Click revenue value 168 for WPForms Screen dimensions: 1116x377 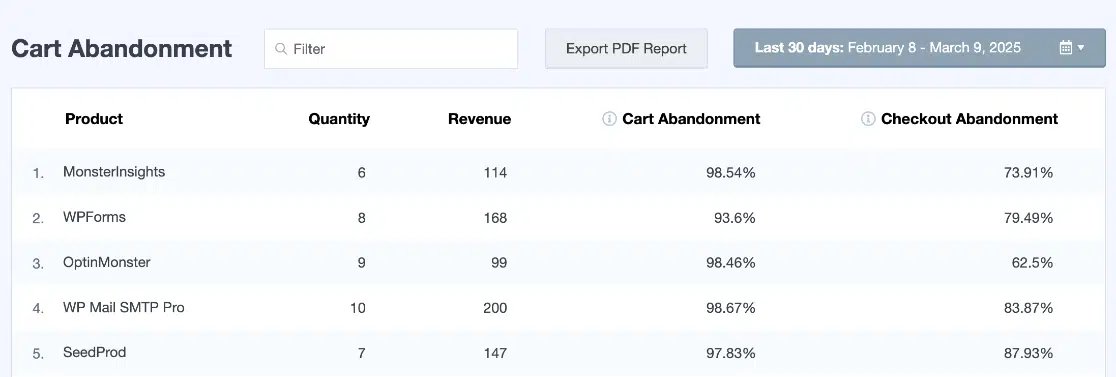495,218
